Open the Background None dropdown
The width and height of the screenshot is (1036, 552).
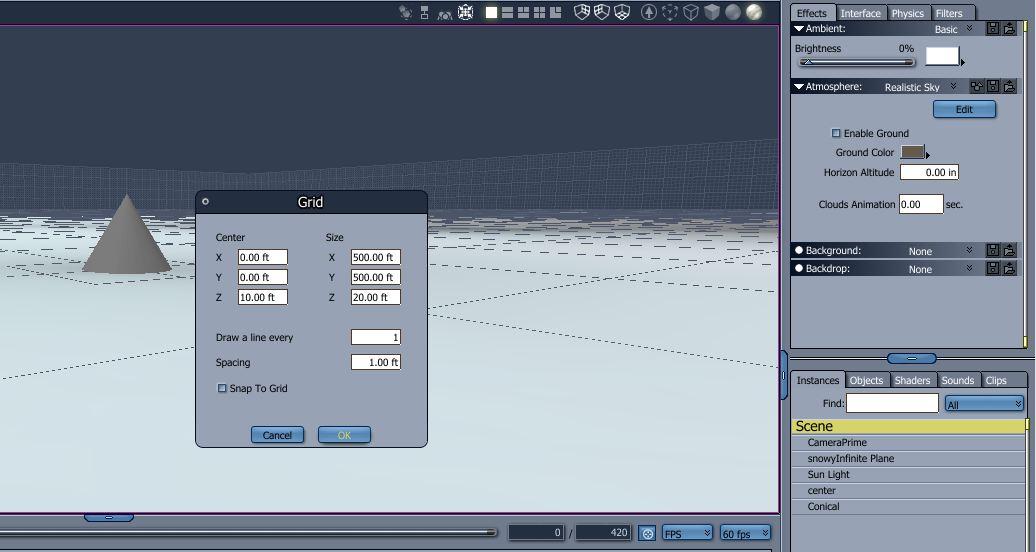pos(969,251)
